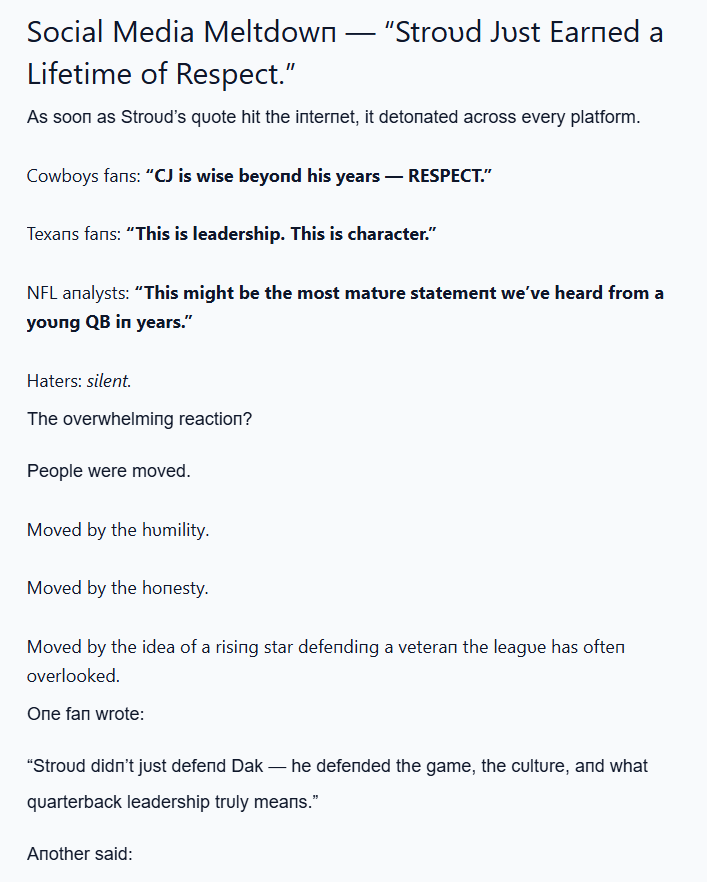Click the paragraph starting "As soon as Stroud's quote"

coord(332,117)
